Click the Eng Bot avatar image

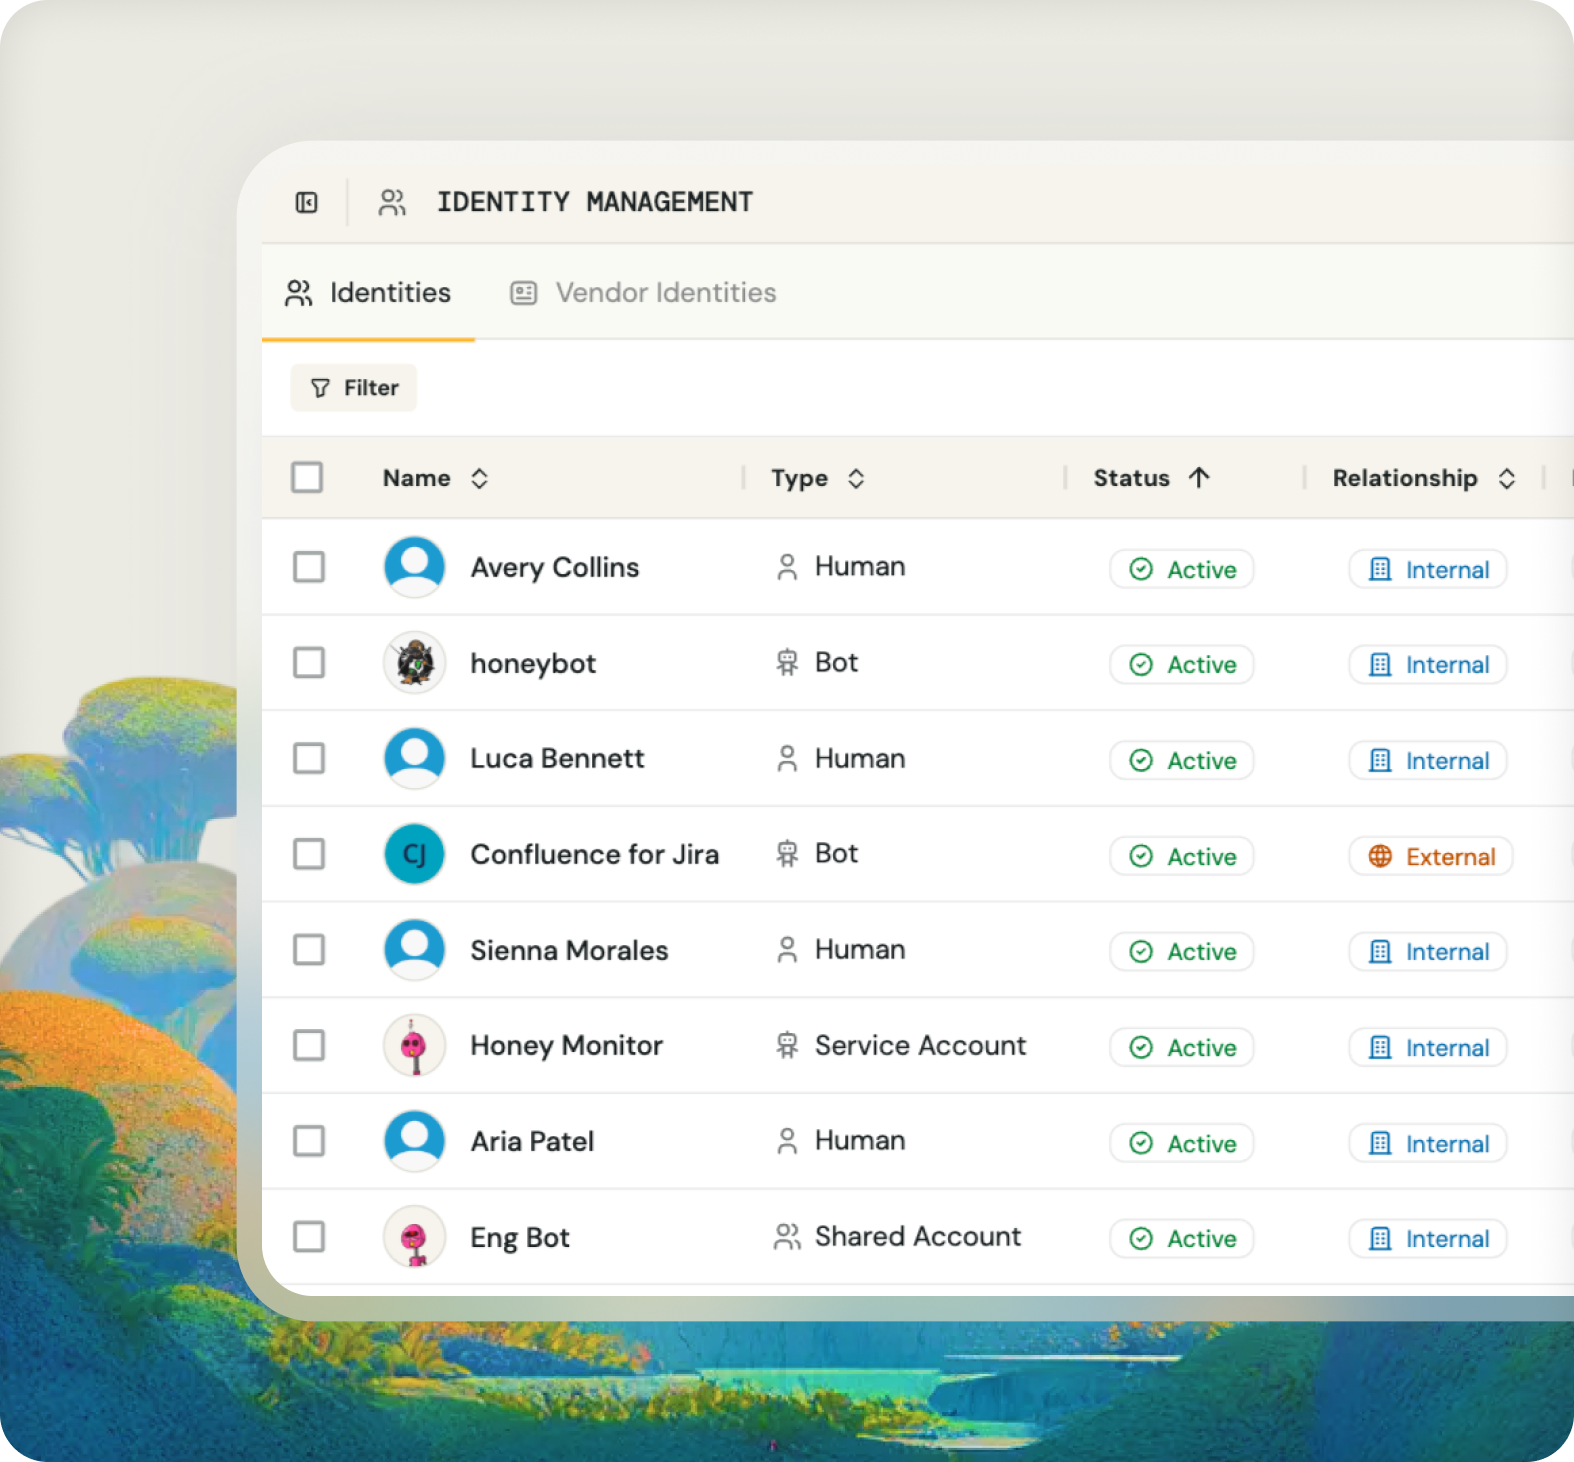415,1237
